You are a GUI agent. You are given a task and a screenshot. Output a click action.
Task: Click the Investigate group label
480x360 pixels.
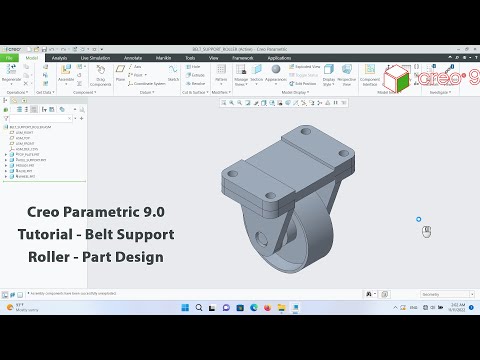(x=440, y=92)
